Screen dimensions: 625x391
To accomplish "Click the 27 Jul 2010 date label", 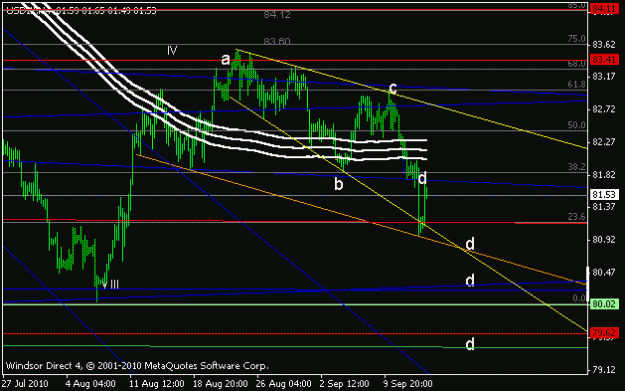I will 25,384.
